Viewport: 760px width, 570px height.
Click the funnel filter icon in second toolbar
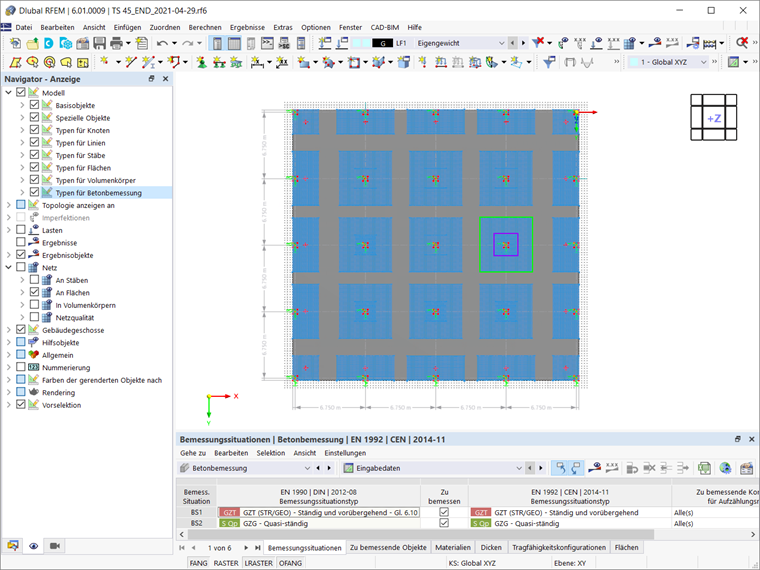549,62
